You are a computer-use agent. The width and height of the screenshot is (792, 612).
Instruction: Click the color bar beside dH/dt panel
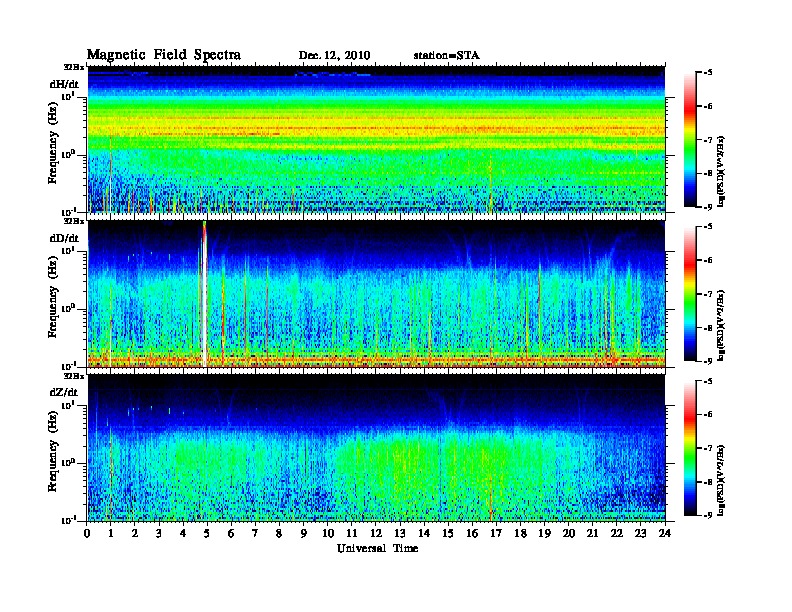(690, 140)
